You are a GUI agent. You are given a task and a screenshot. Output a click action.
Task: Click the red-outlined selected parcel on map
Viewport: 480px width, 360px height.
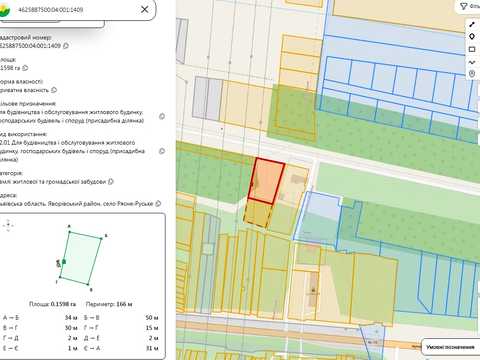coord(267,181)
